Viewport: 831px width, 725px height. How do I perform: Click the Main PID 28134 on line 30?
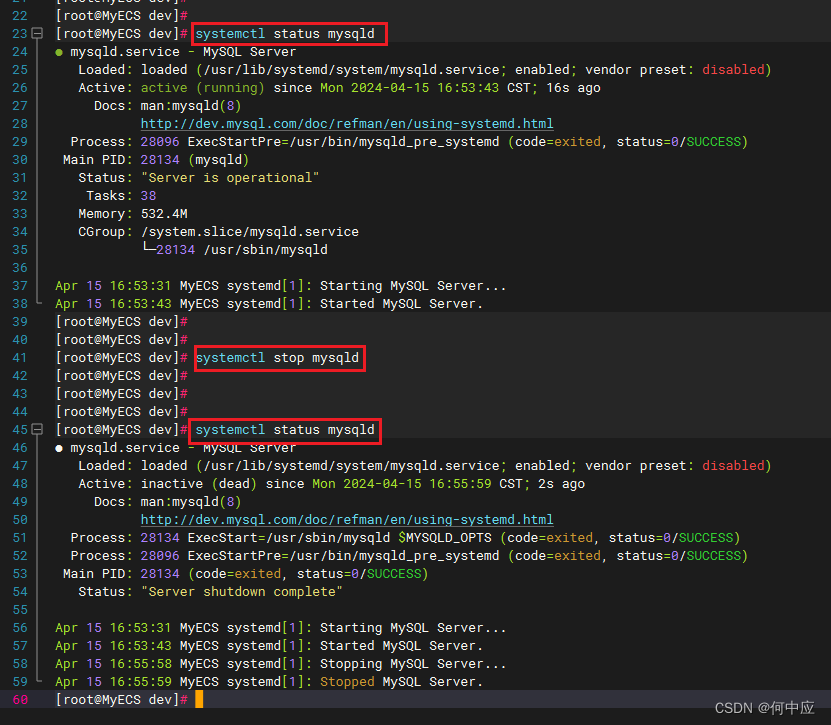(x=160, y=160)
